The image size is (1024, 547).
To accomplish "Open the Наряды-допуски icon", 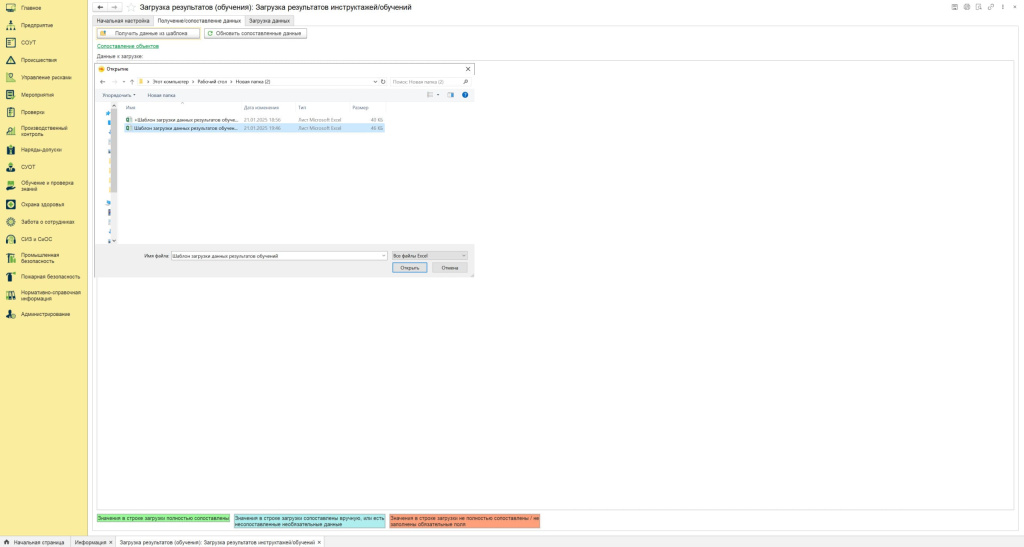I will [x=10, y=149].
